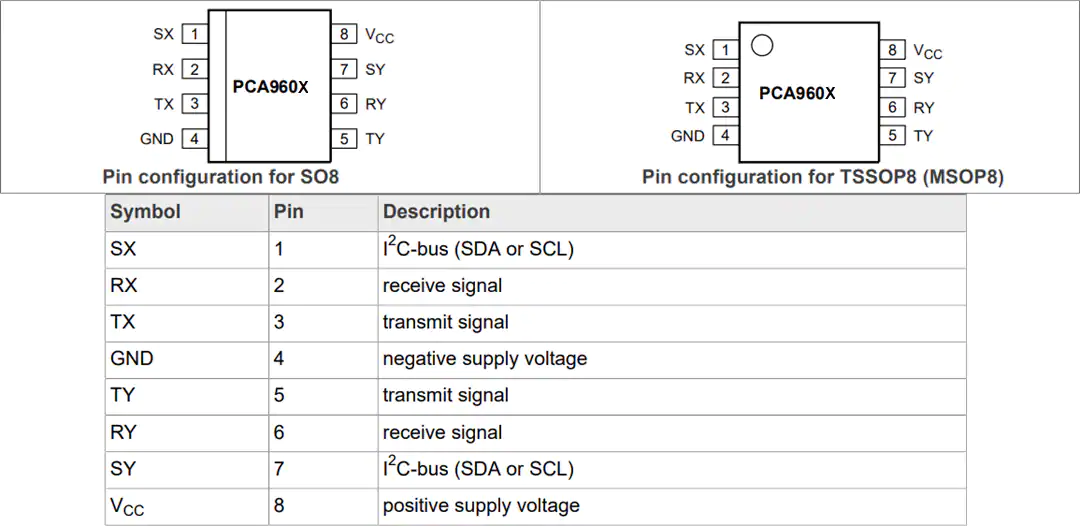Viewport: 1080px width, 526px height.
Task: Click 'Pin configuration for SO8' caption
Action: tap(220, 177)
